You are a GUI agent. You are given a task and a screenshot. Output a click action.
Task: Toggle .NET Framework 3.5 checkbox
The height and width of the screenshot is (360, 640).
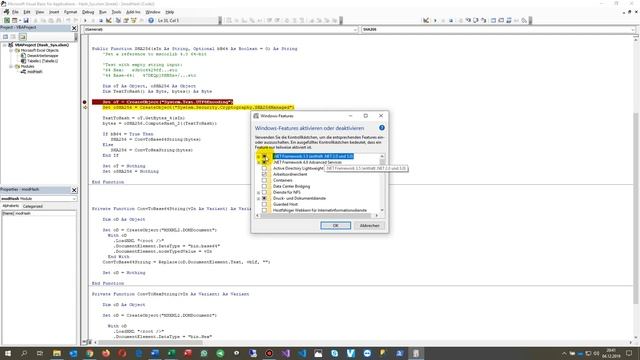(264, 156)
